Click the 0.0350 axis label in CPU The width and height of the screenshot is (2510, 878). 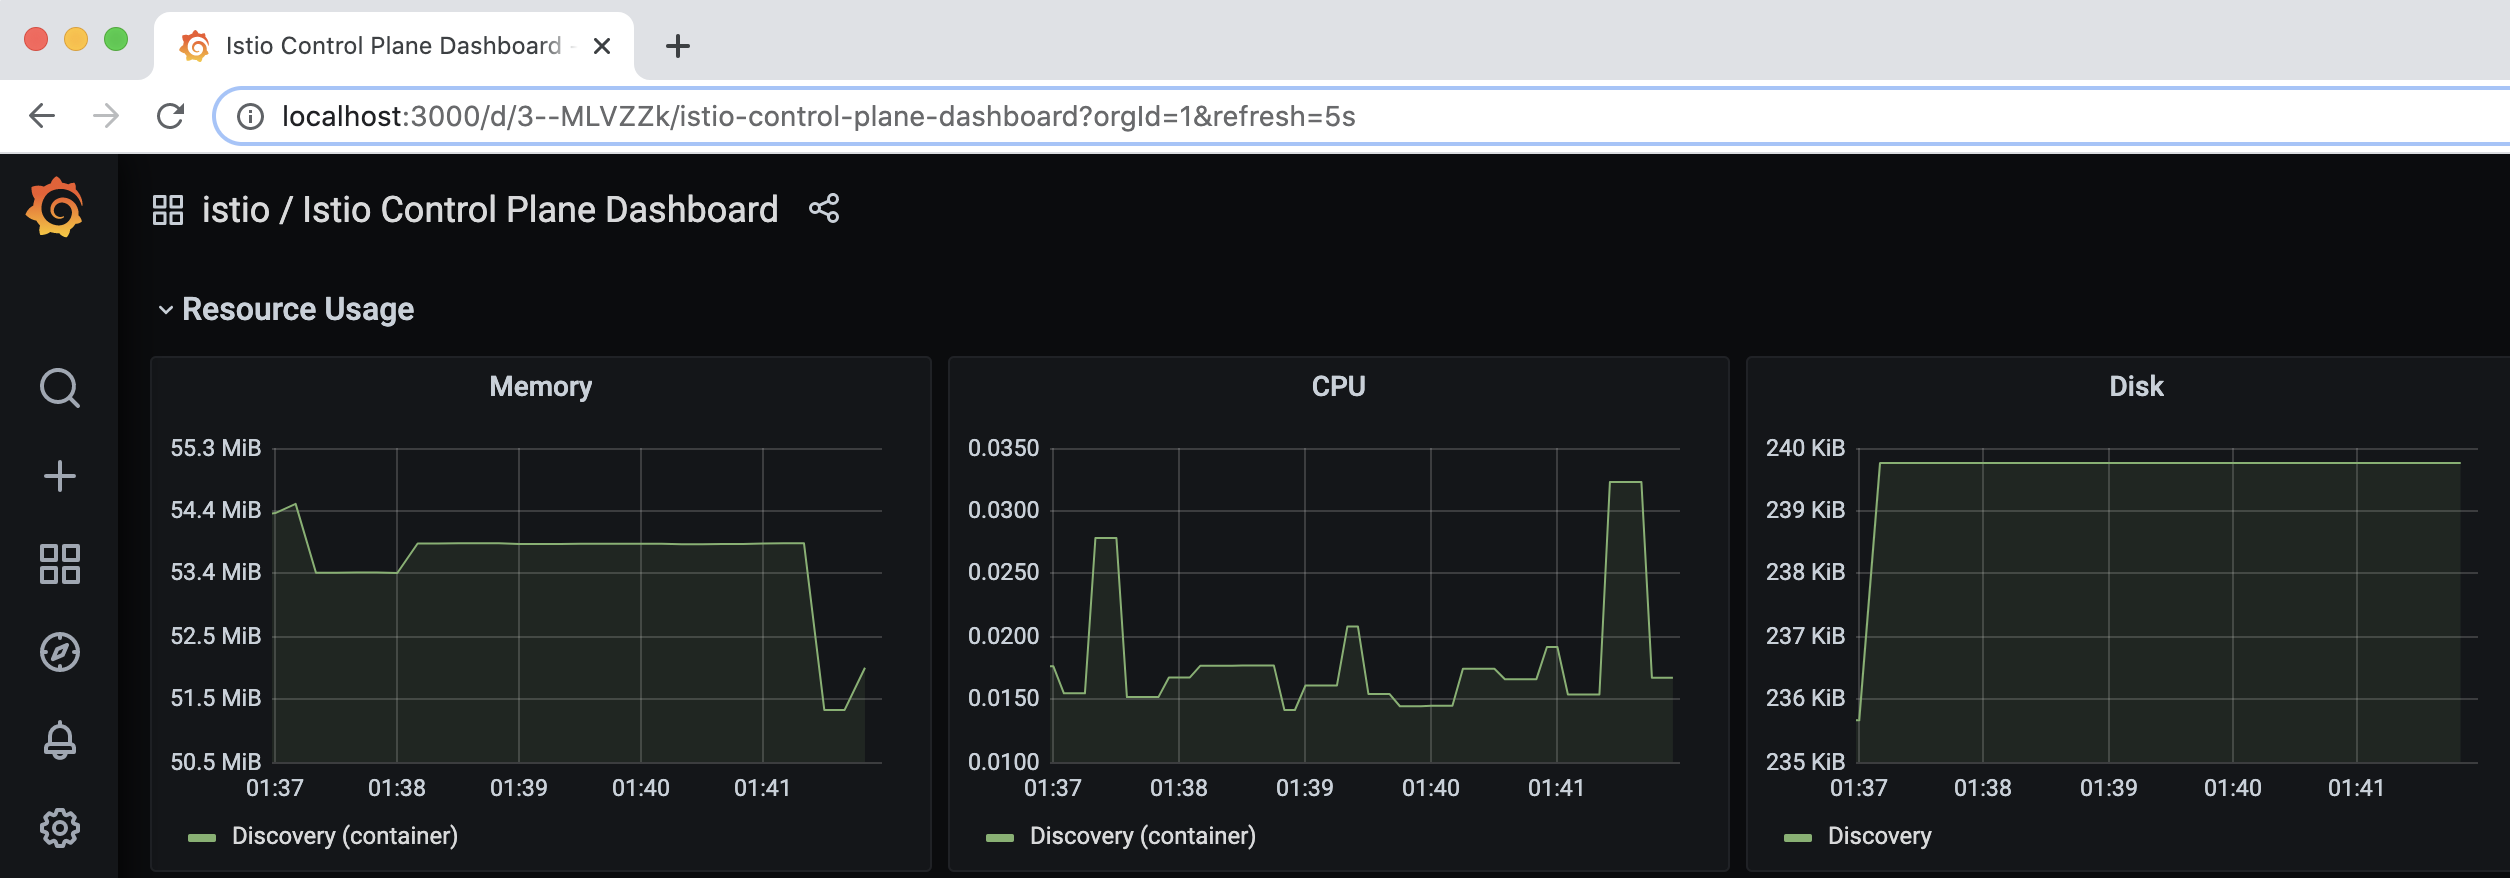tap(1004, 448)
